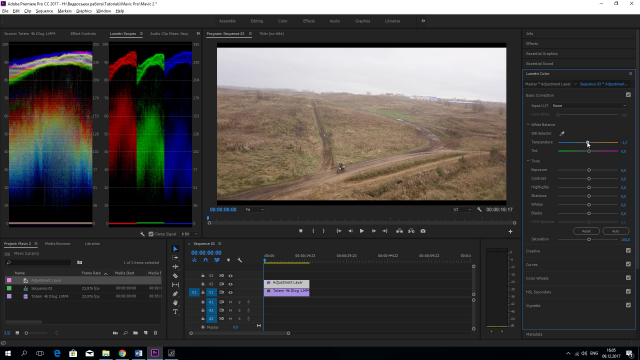640x360 pixels.
Task: Open scopes bit depth dropdown
Action: 189,234
